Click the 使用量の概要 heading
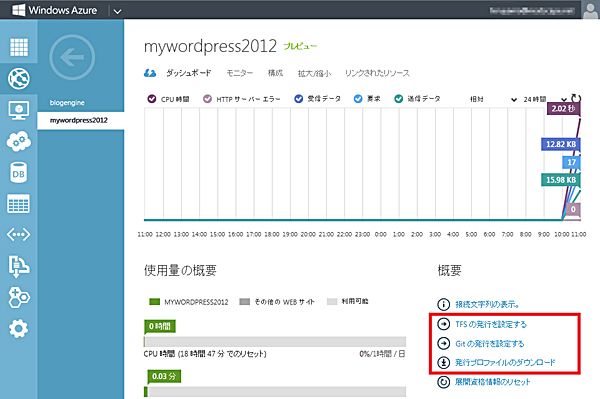The image size is (600, 399). coord(180,270)
